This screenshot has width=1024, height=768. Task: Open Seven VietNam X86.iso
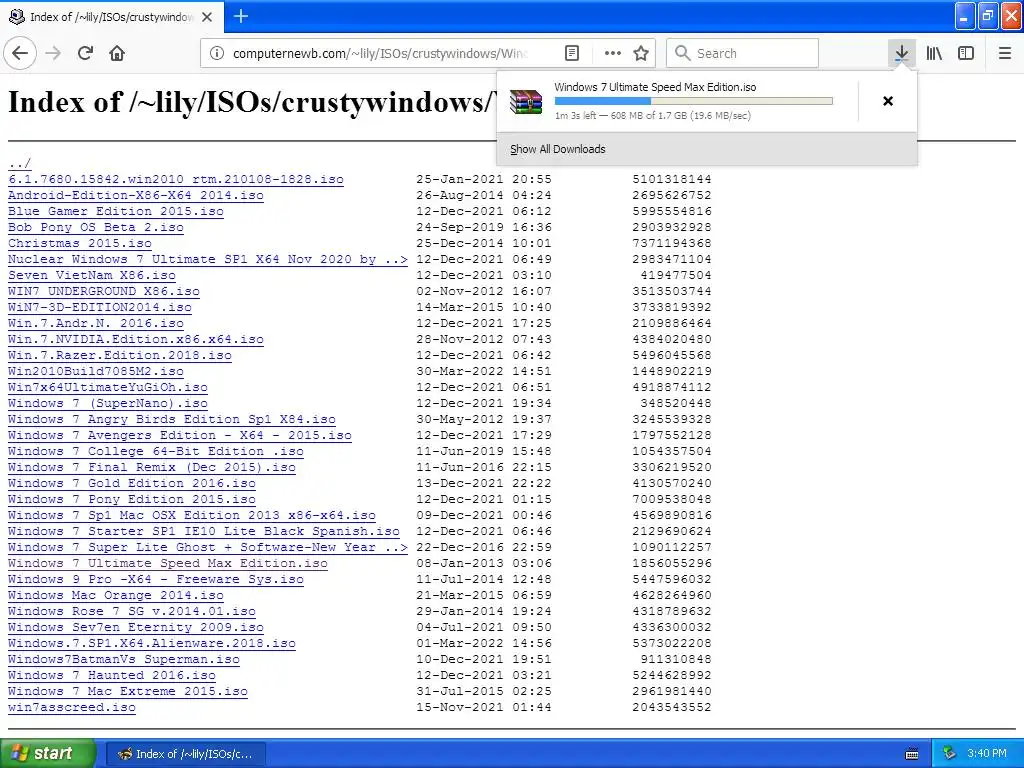[x=92, y=275]
